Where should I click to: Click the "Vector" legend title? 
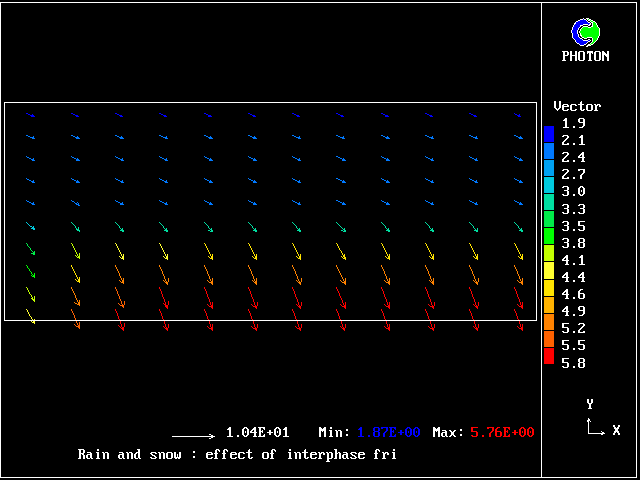click(x=577, y=106)
